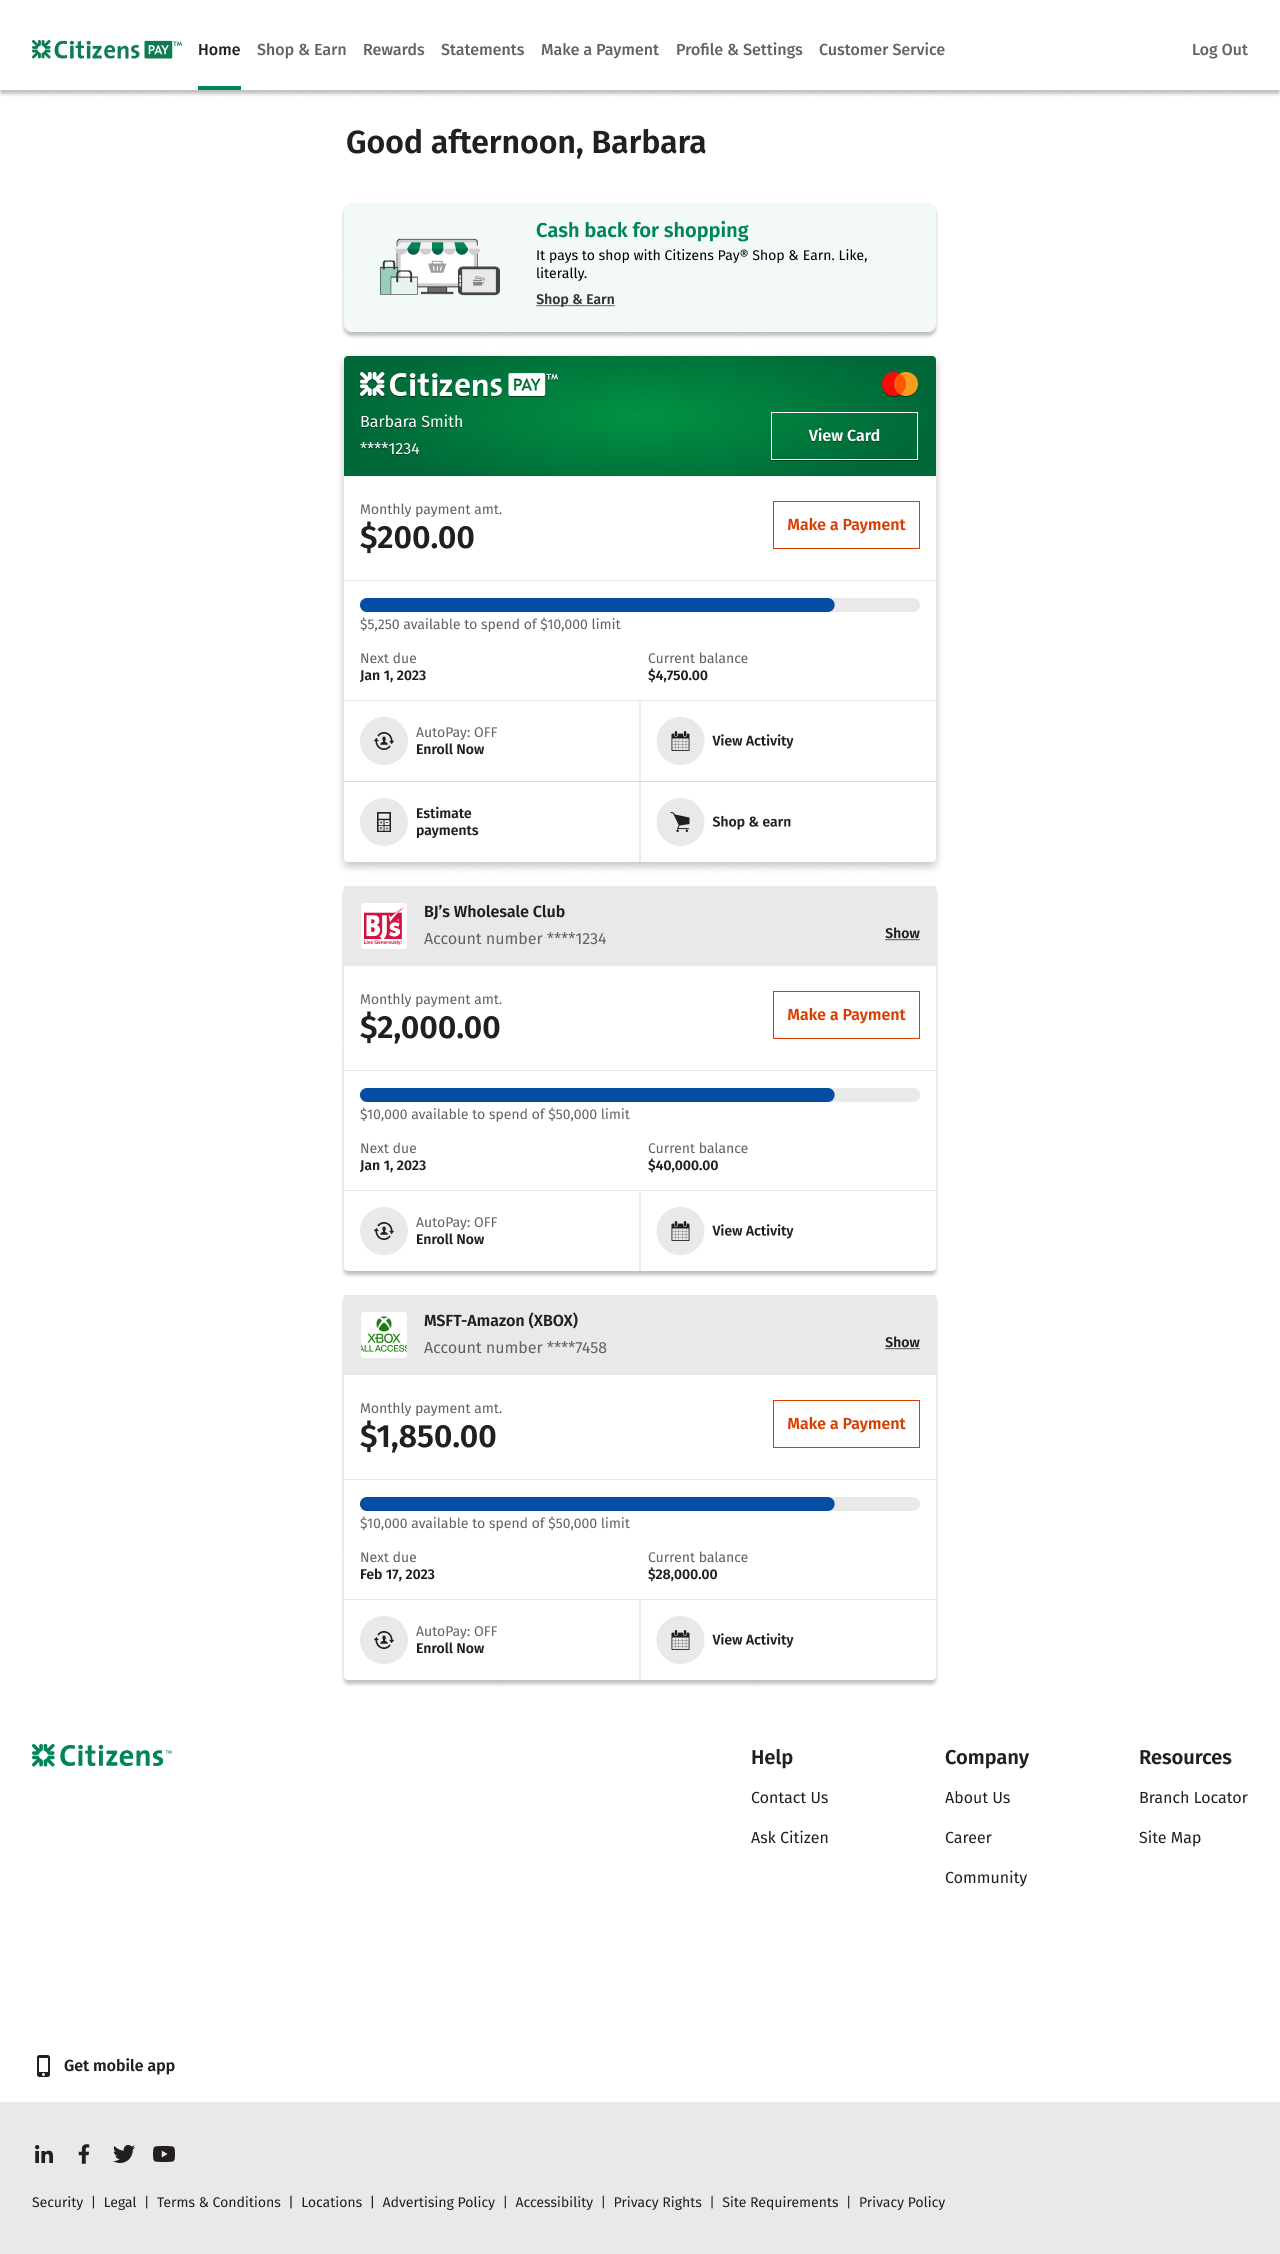Click the shopping cart Shop & earn icon
This screenshot has width=1280, height=2254.
pos(681,822)
